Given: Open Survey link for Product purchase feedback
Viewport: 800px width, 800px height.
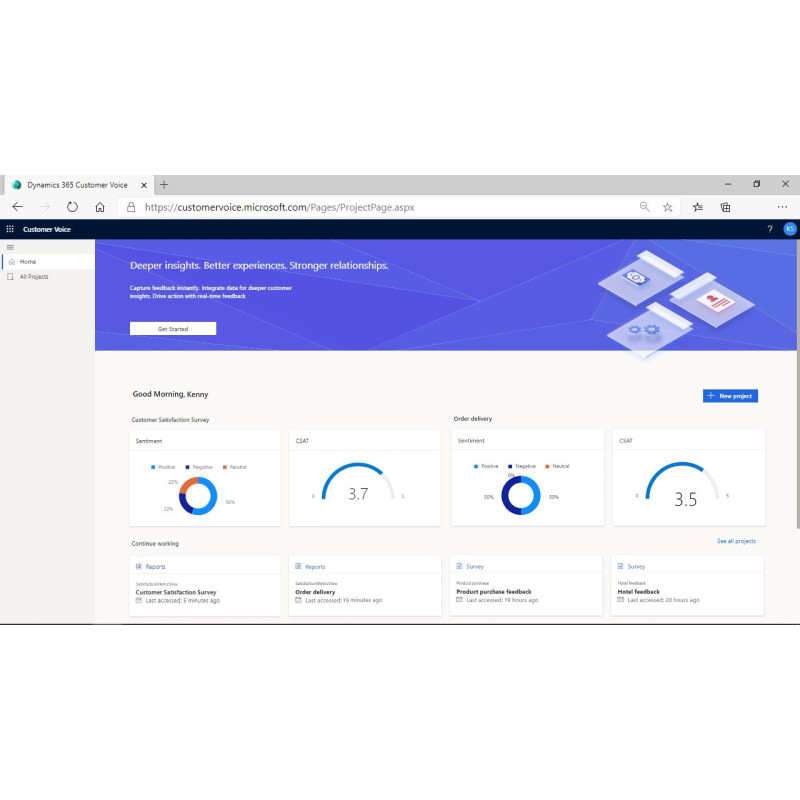Looking at the screenshot, I should [475, 566].
